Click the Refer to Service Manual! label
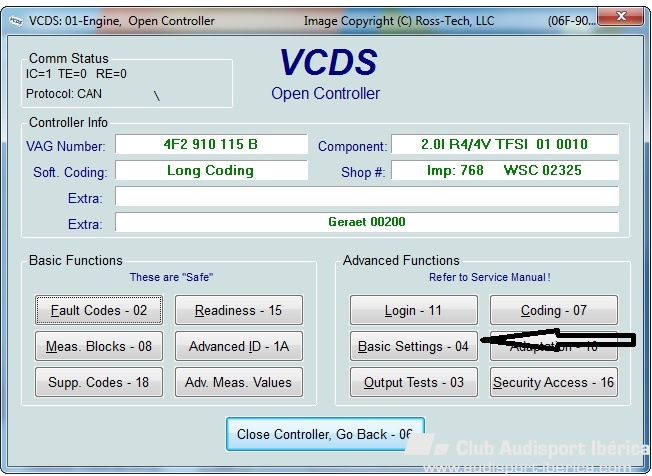The height and width of the screenshot is (476, 652). [489, 277]
